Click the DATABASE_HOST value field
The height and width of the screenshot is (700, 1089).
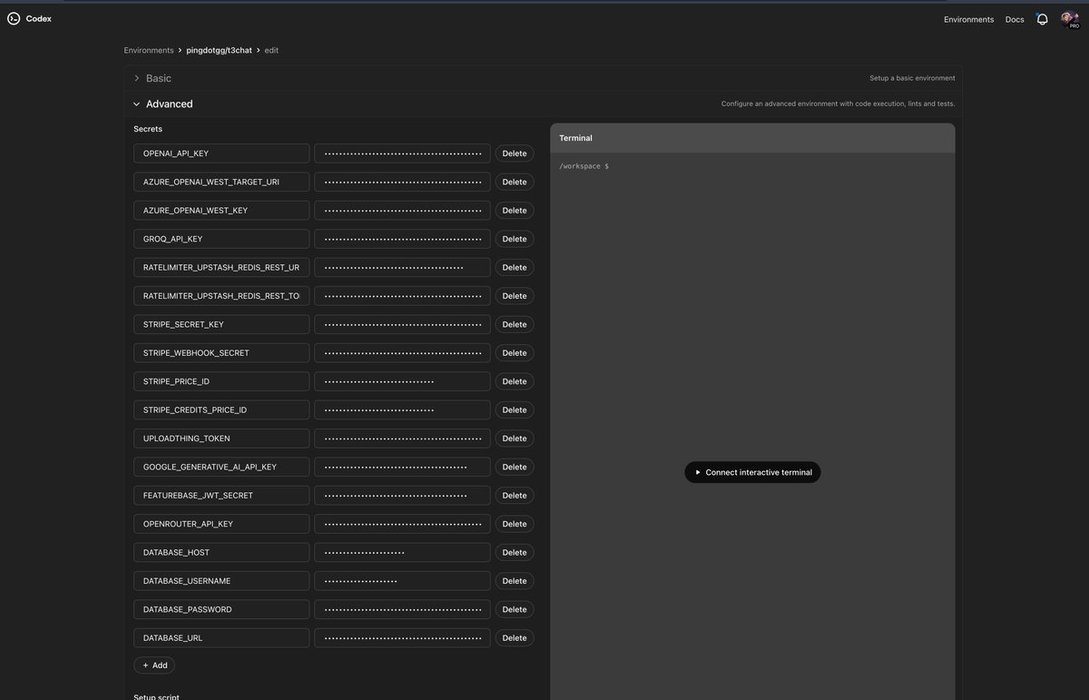pyautogui.click(x=402, y=553)
